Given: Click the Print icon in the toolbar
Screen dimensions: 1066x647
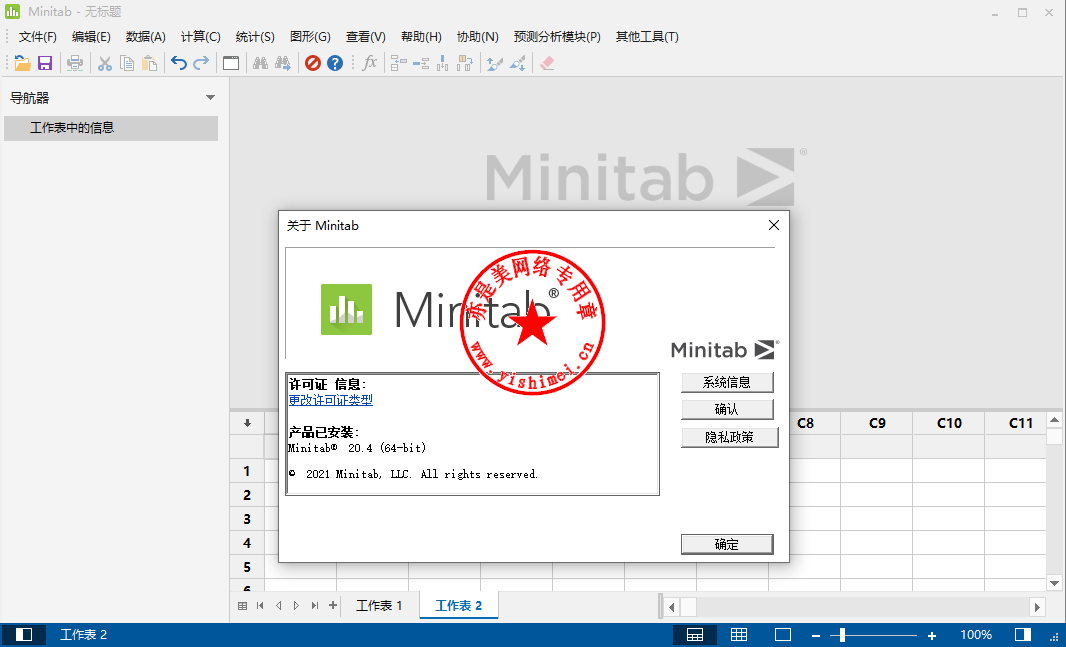Looking at the screenshot, I should coord(75,63).
